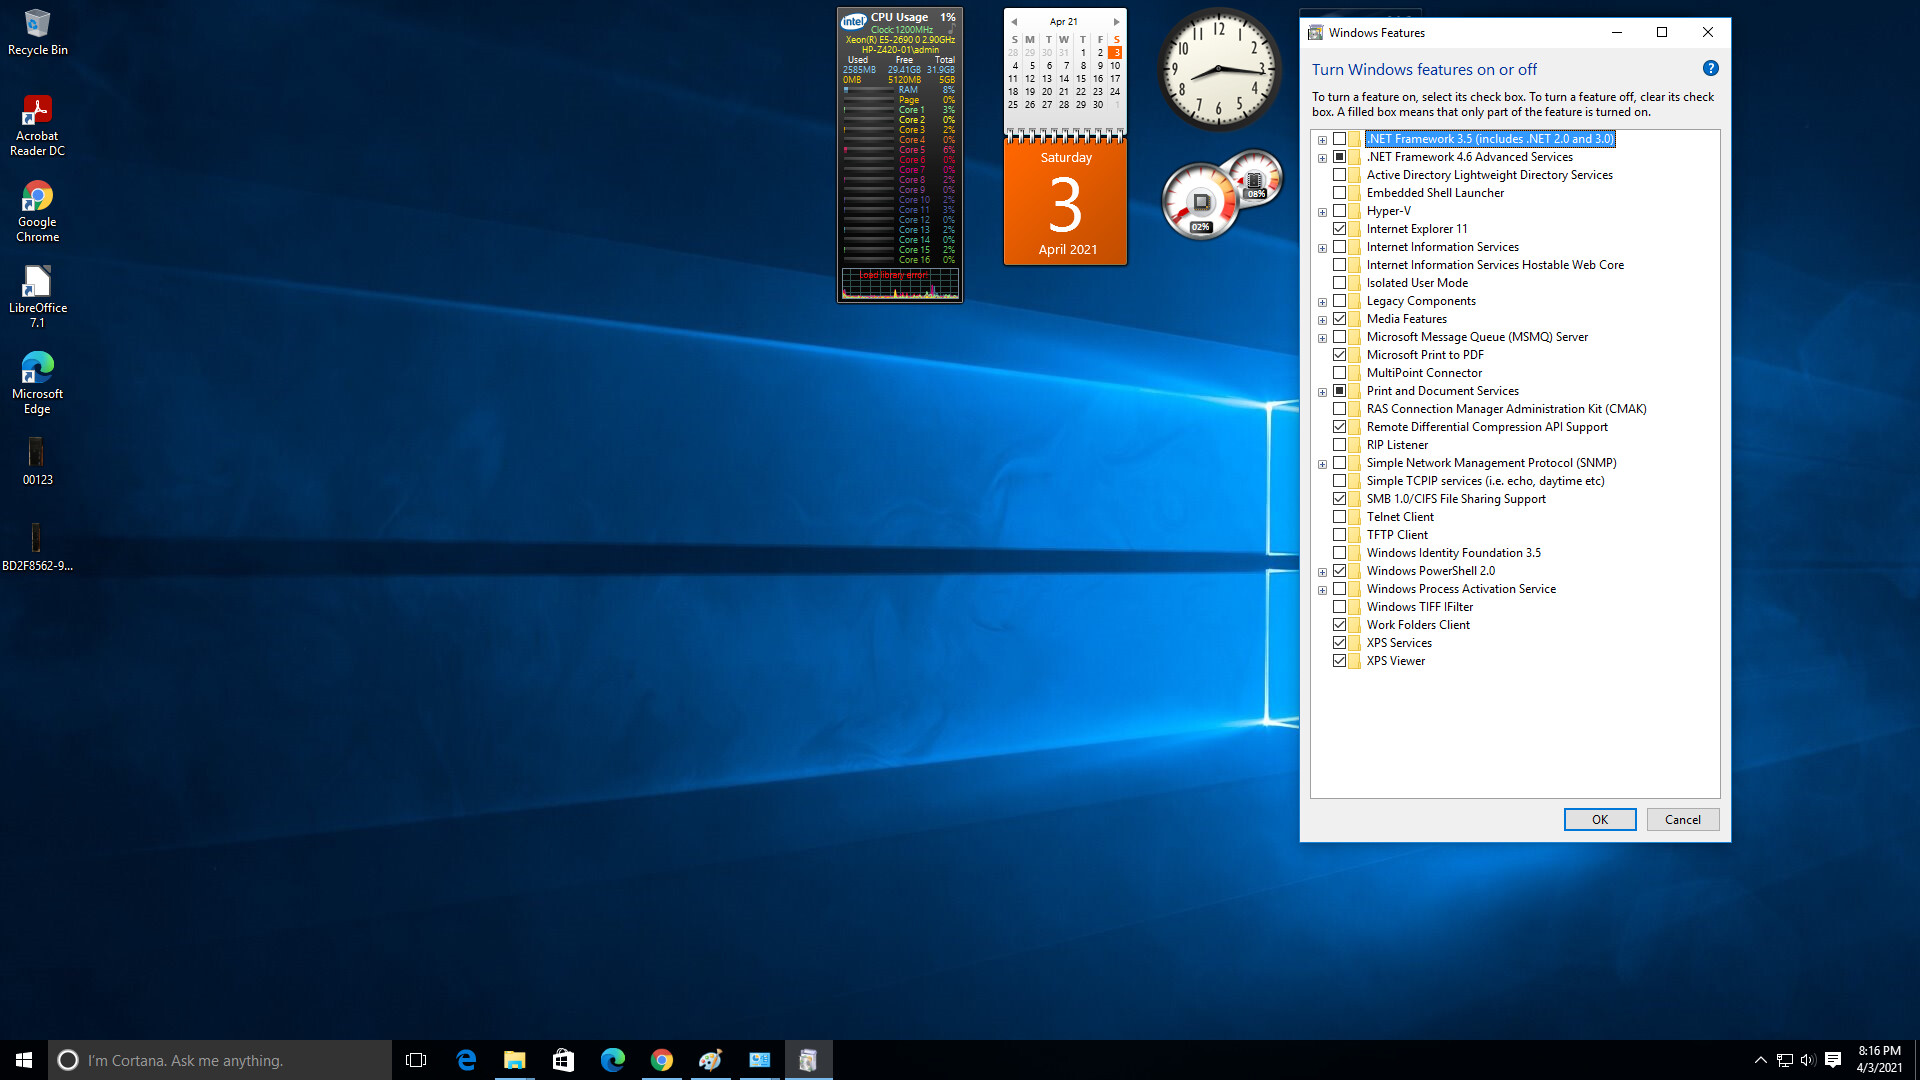Click the Windows Start button
The width and height of the screenshot is (1920, 1080).
point(24,1060)
